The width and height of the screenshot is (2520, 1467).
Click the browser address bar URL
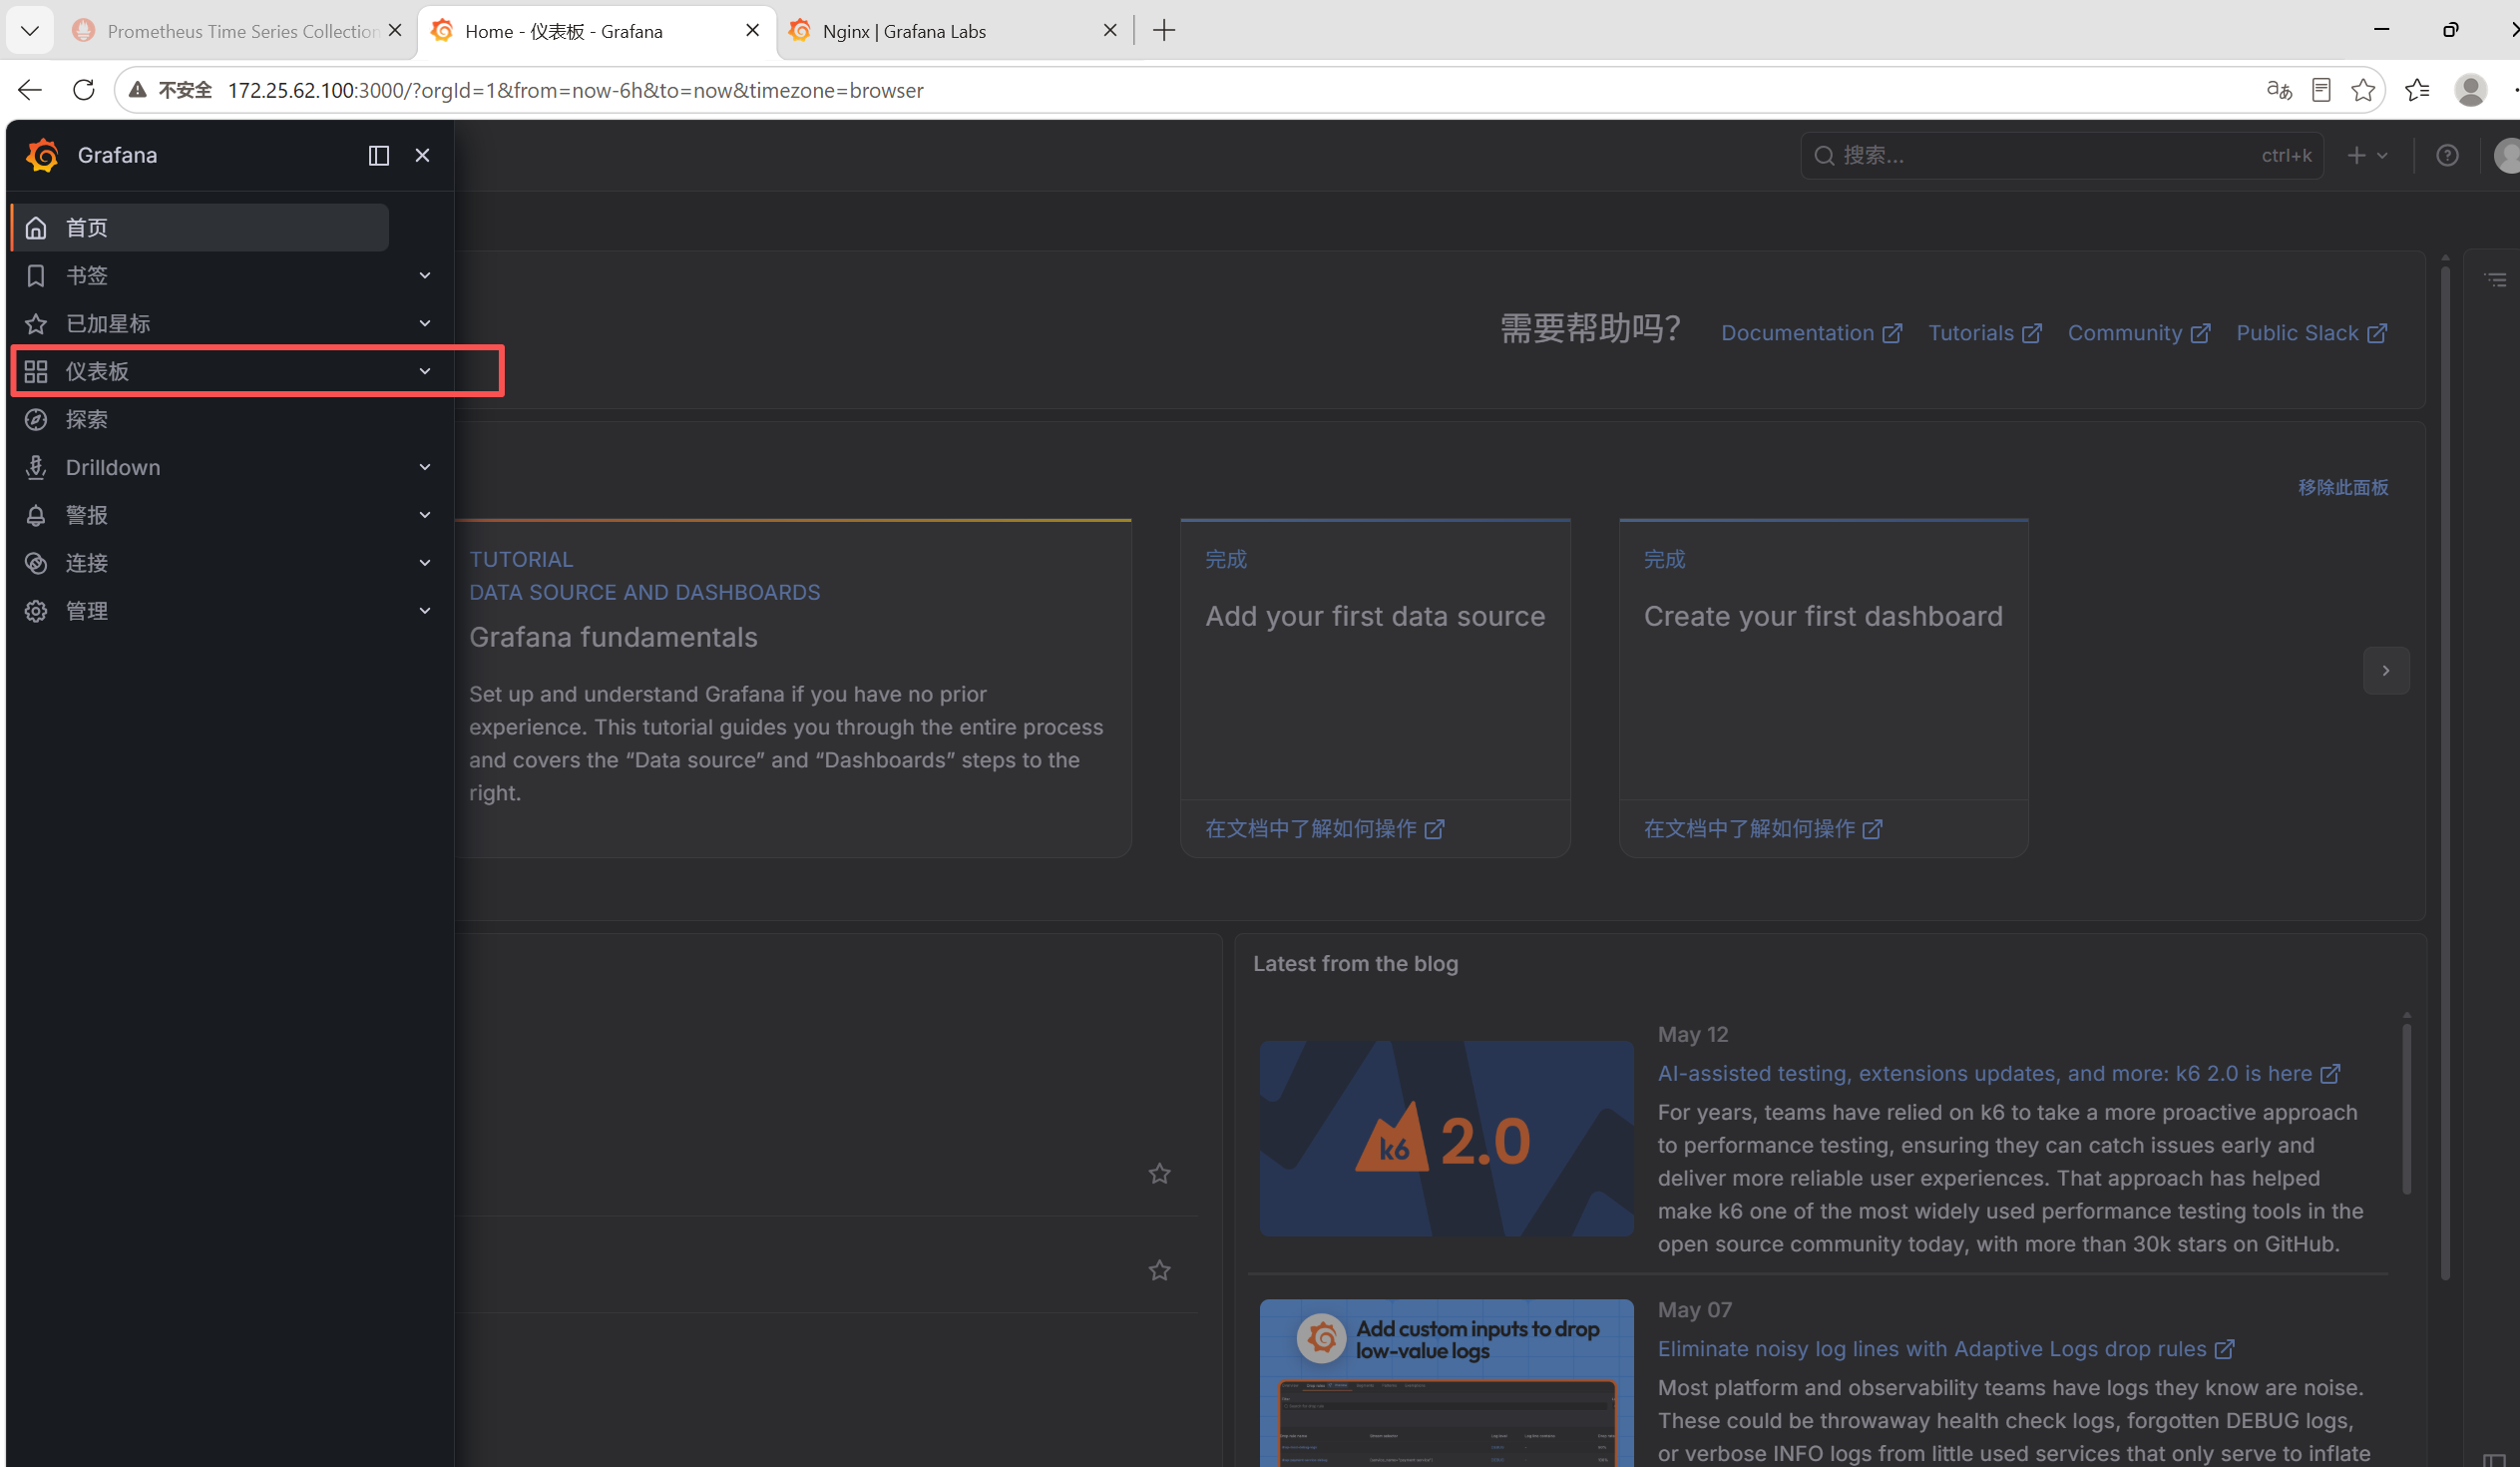pyautogui.click(x=575, y=90)
